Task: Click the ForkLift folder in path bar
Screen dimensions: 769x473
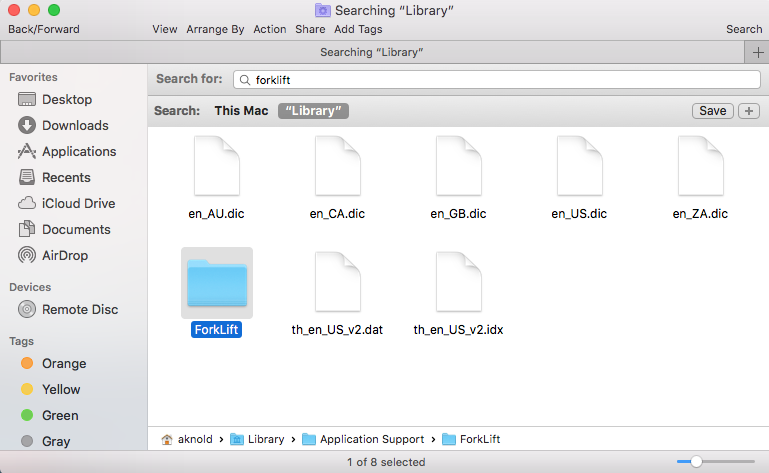Action: tap(471, 439)
